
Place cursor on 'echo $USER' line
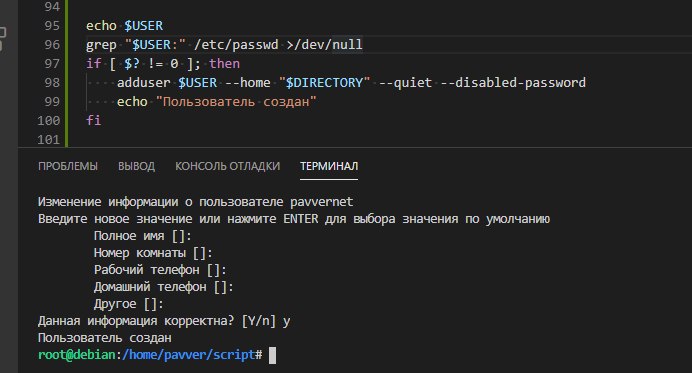pos(124,26)
